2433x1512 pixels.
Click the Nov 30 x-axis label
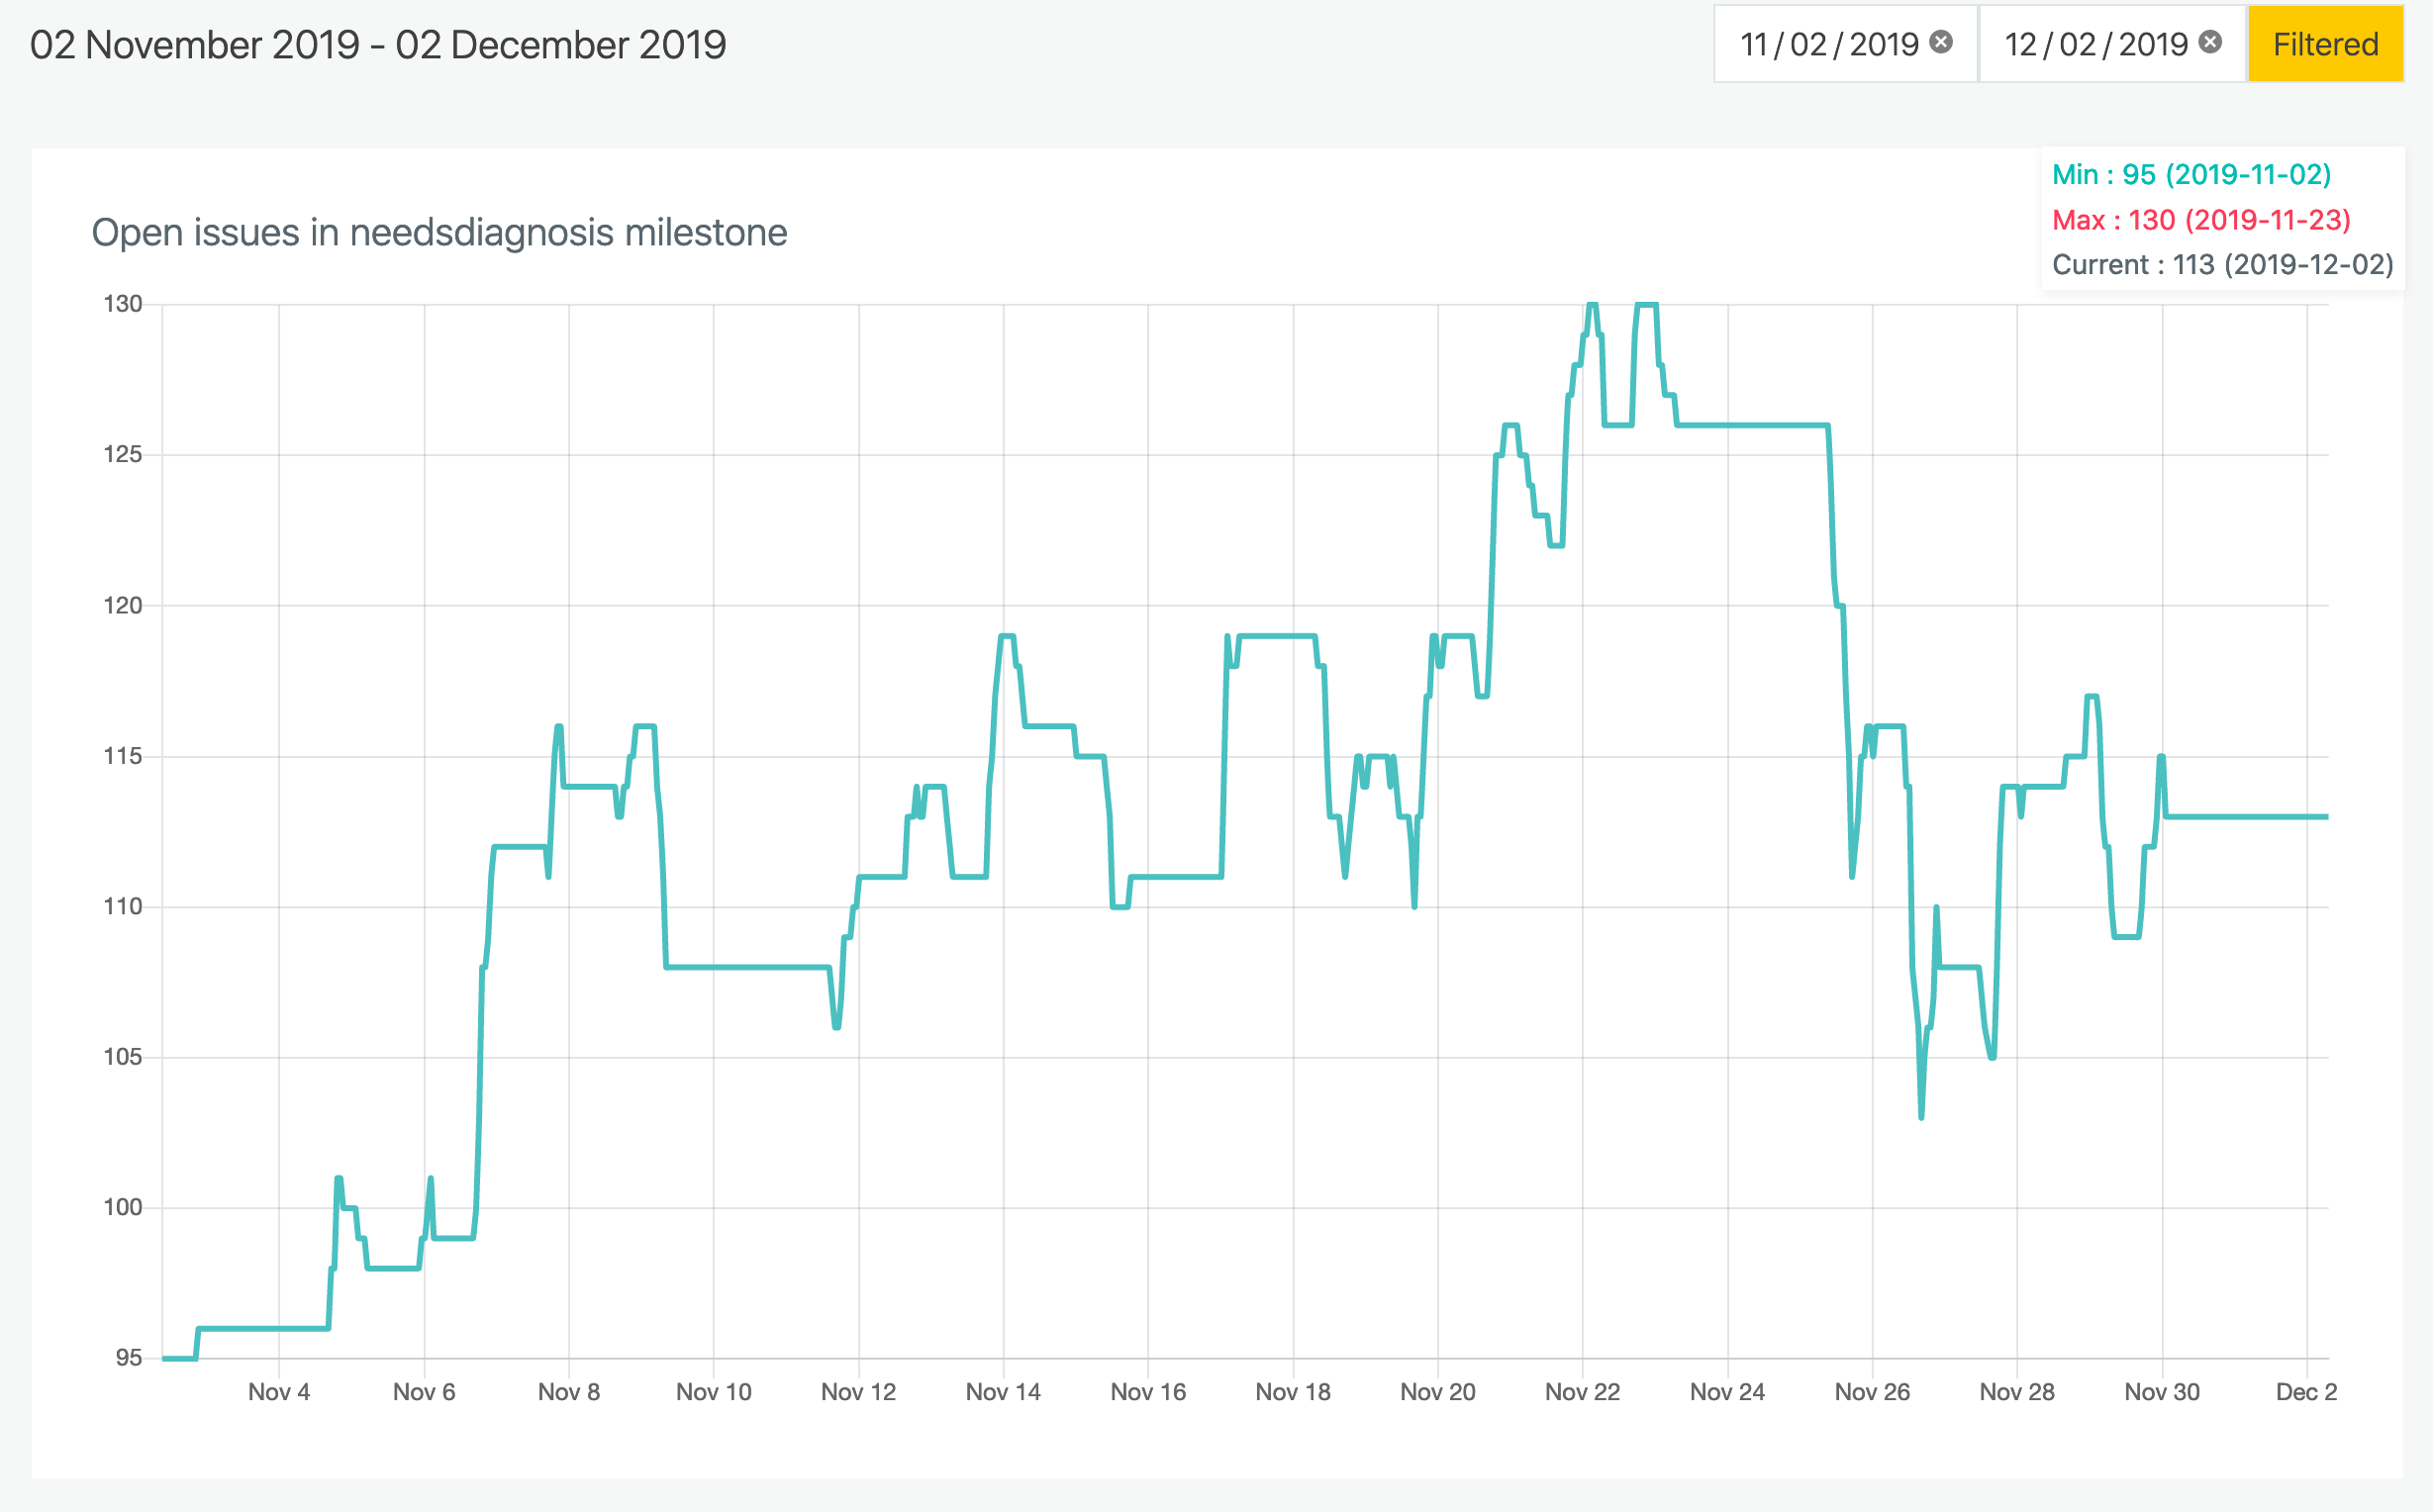coord(2162,1392)
